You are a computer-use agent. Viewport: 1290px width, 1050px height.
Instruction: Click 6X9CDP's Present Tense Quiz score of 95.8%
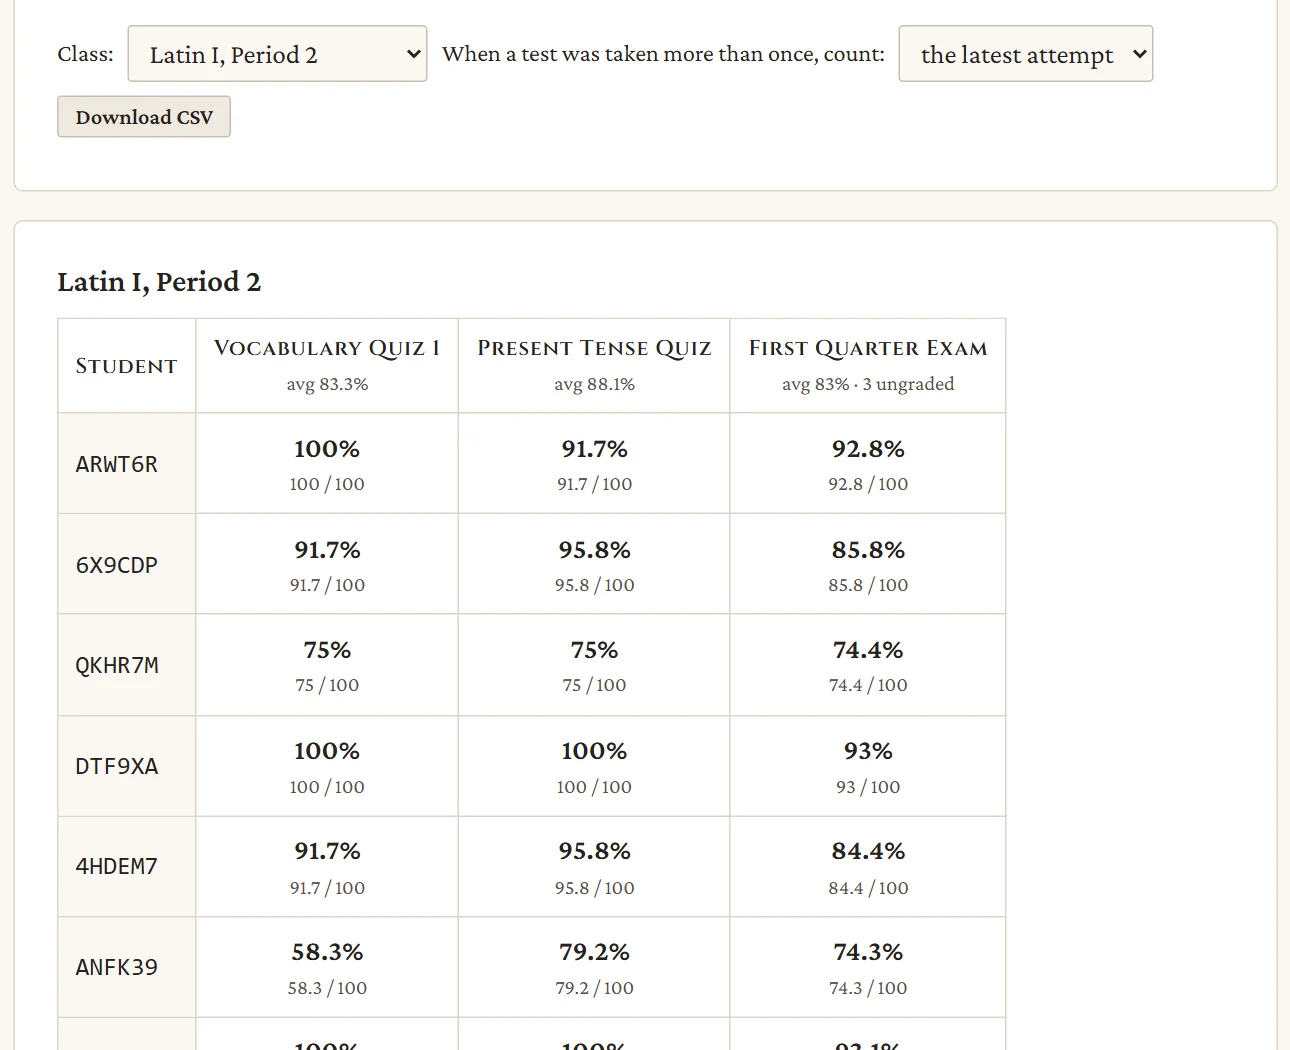(x=594, y=550)
